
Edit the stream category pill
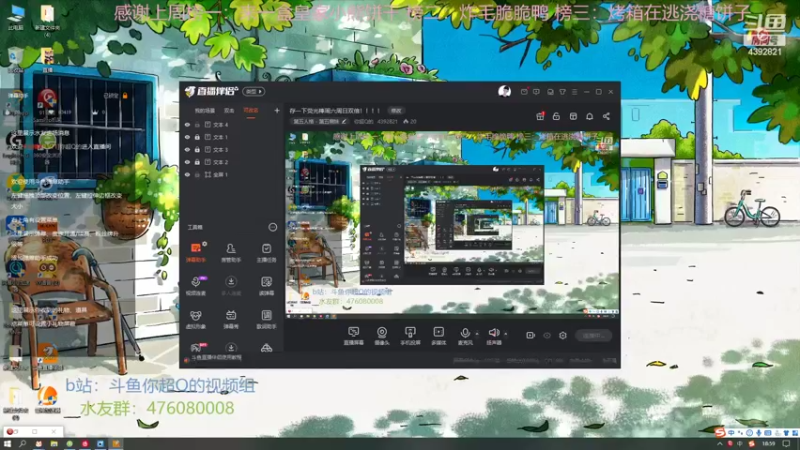[319, 122]
